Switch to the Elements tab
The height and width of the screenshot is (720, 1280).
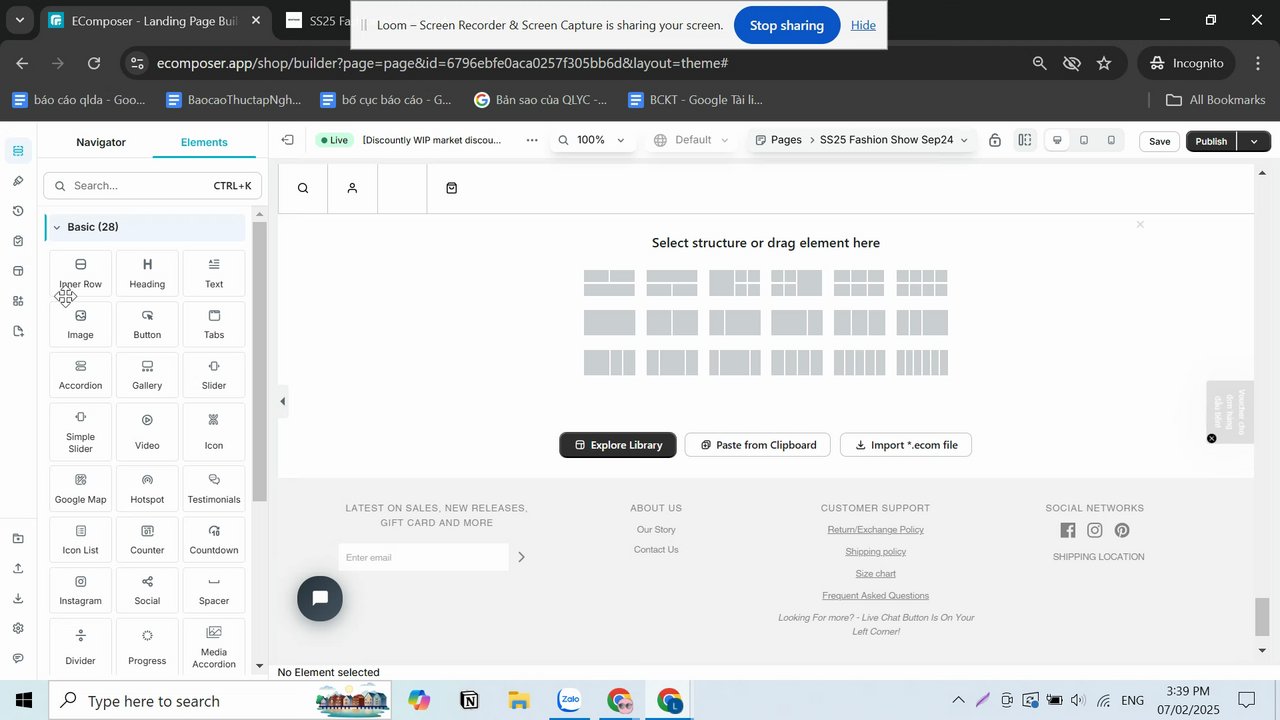[204, 142]
